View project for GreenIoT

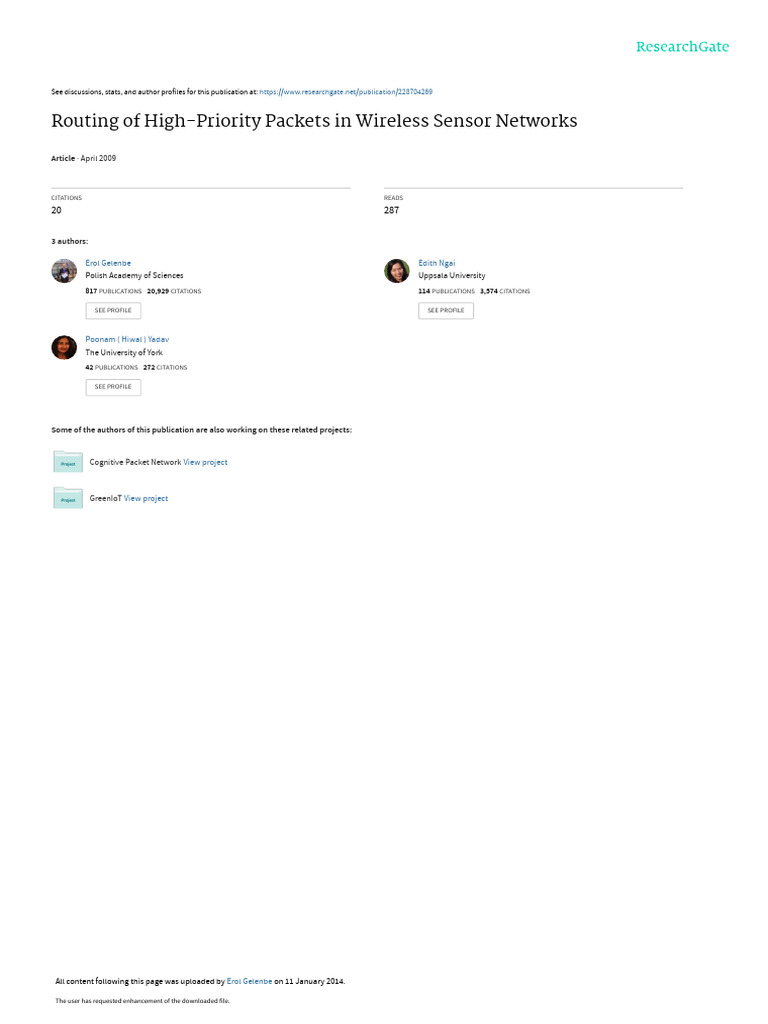pyautogui.click(x=146, y=498)
